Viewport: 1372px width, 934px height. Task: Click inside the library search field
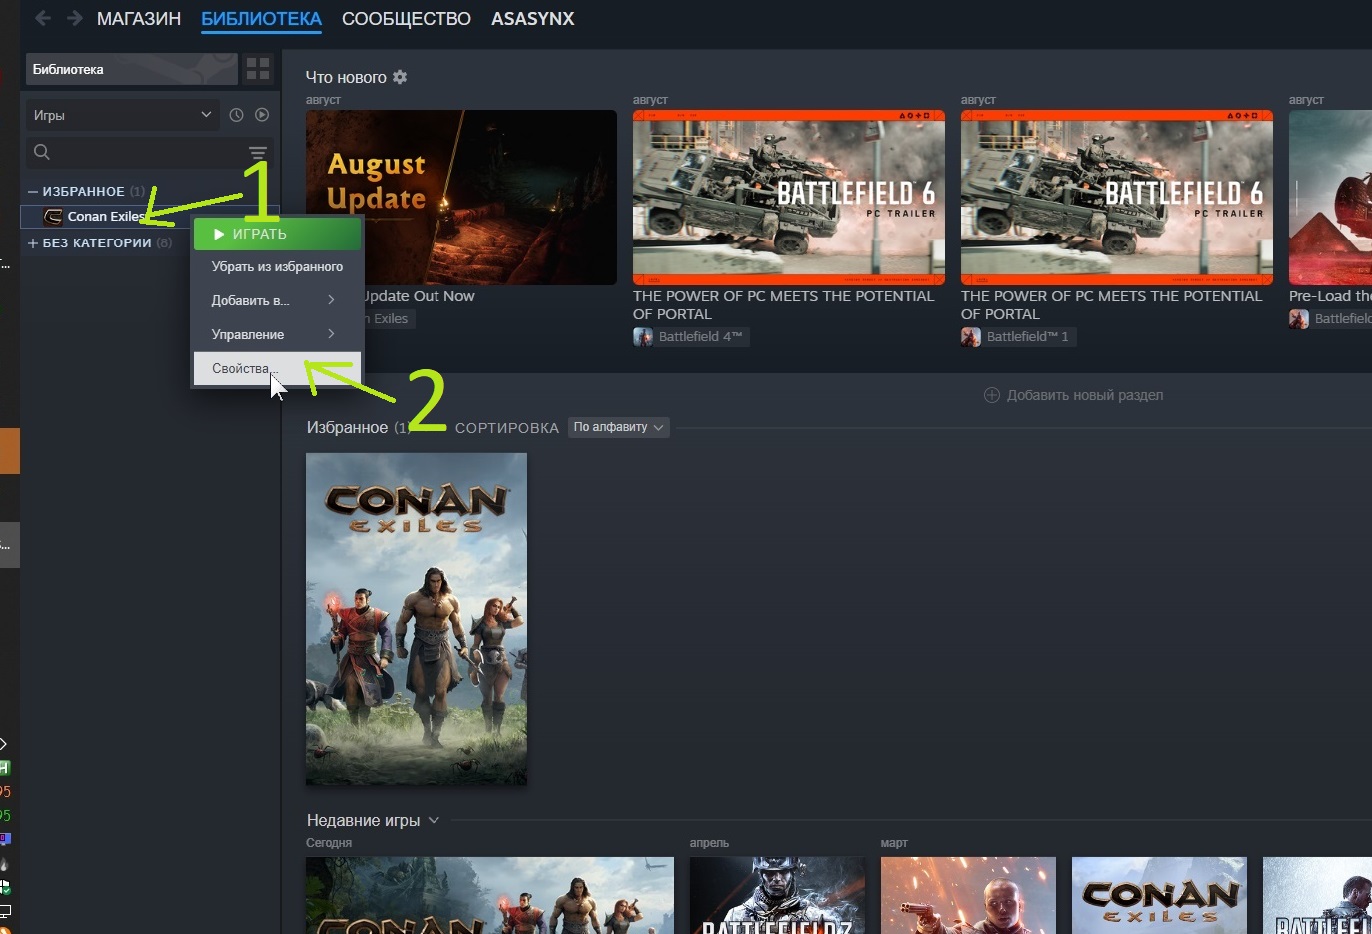(x=147, y=152)
